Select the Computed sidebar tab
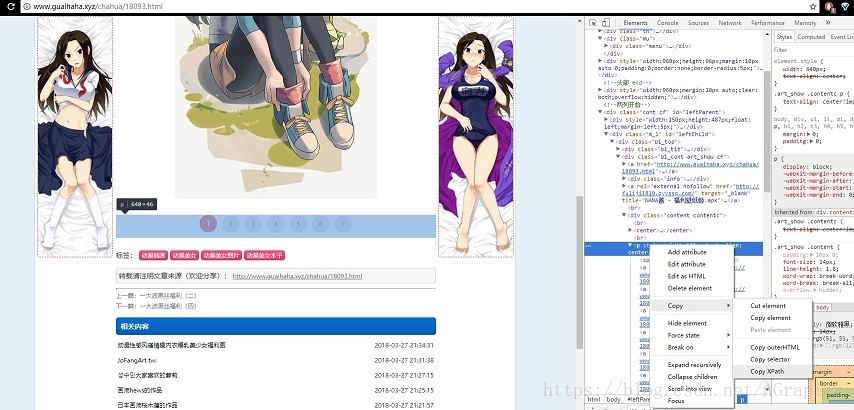This screenshot has width=854, height=410. click(811, 37)
